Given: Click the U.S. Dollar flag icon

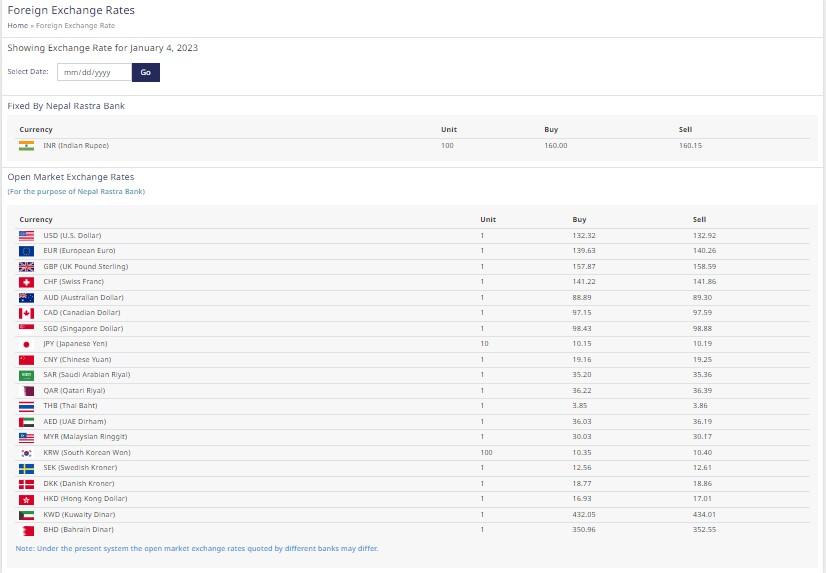Looking at the screenshot, I should (26, 235).
